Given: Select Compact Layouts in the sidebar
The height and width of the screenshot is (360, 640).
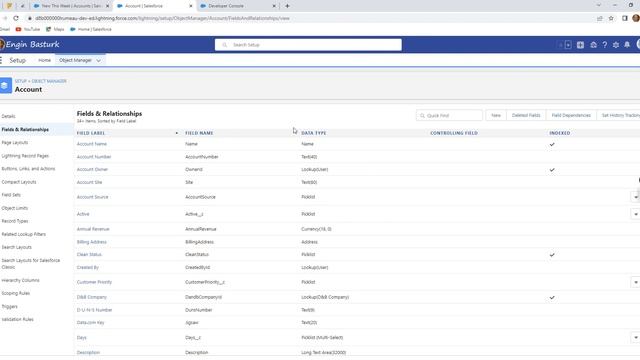Looking at the screenshot, I should (x=19, y=182).
